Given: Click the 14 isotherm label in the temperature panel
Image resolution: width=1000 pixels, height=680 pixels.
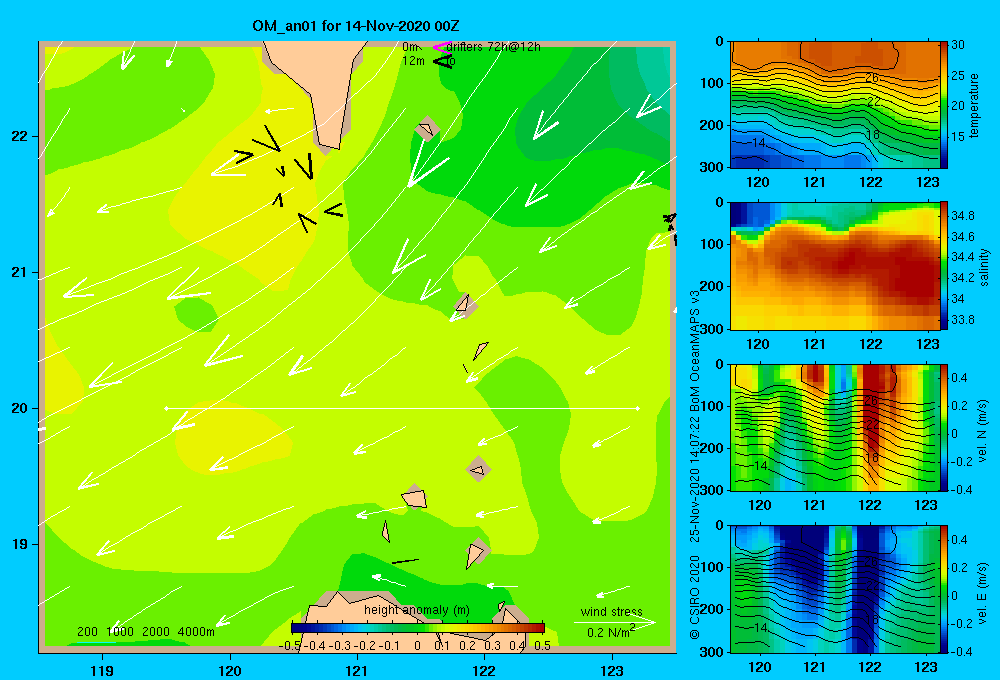Looking at the screenshot, I should pos(758,143).
